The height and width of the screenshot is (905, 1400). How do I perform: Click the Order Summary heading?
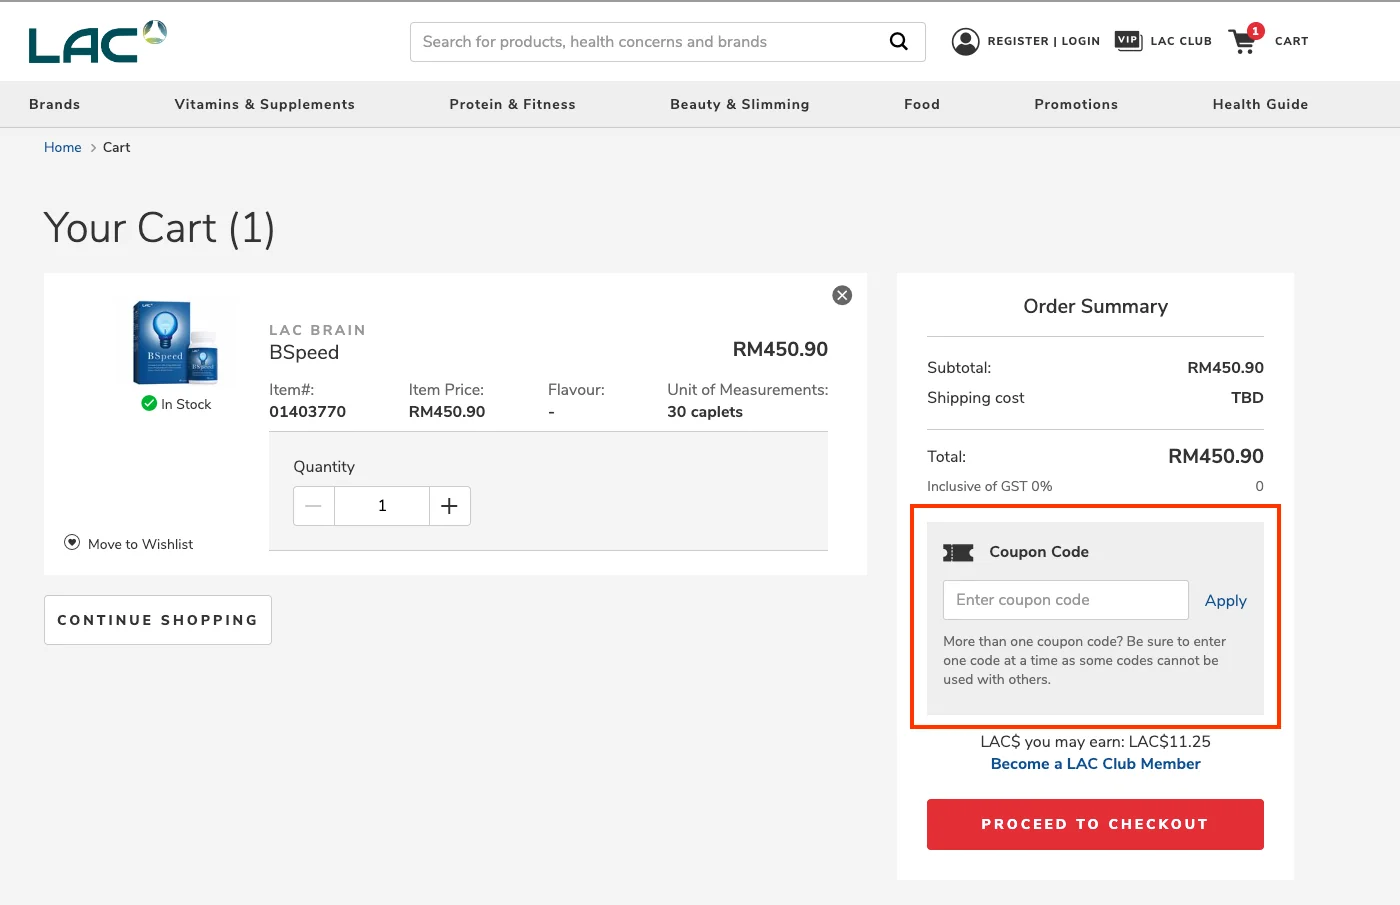1095,306
